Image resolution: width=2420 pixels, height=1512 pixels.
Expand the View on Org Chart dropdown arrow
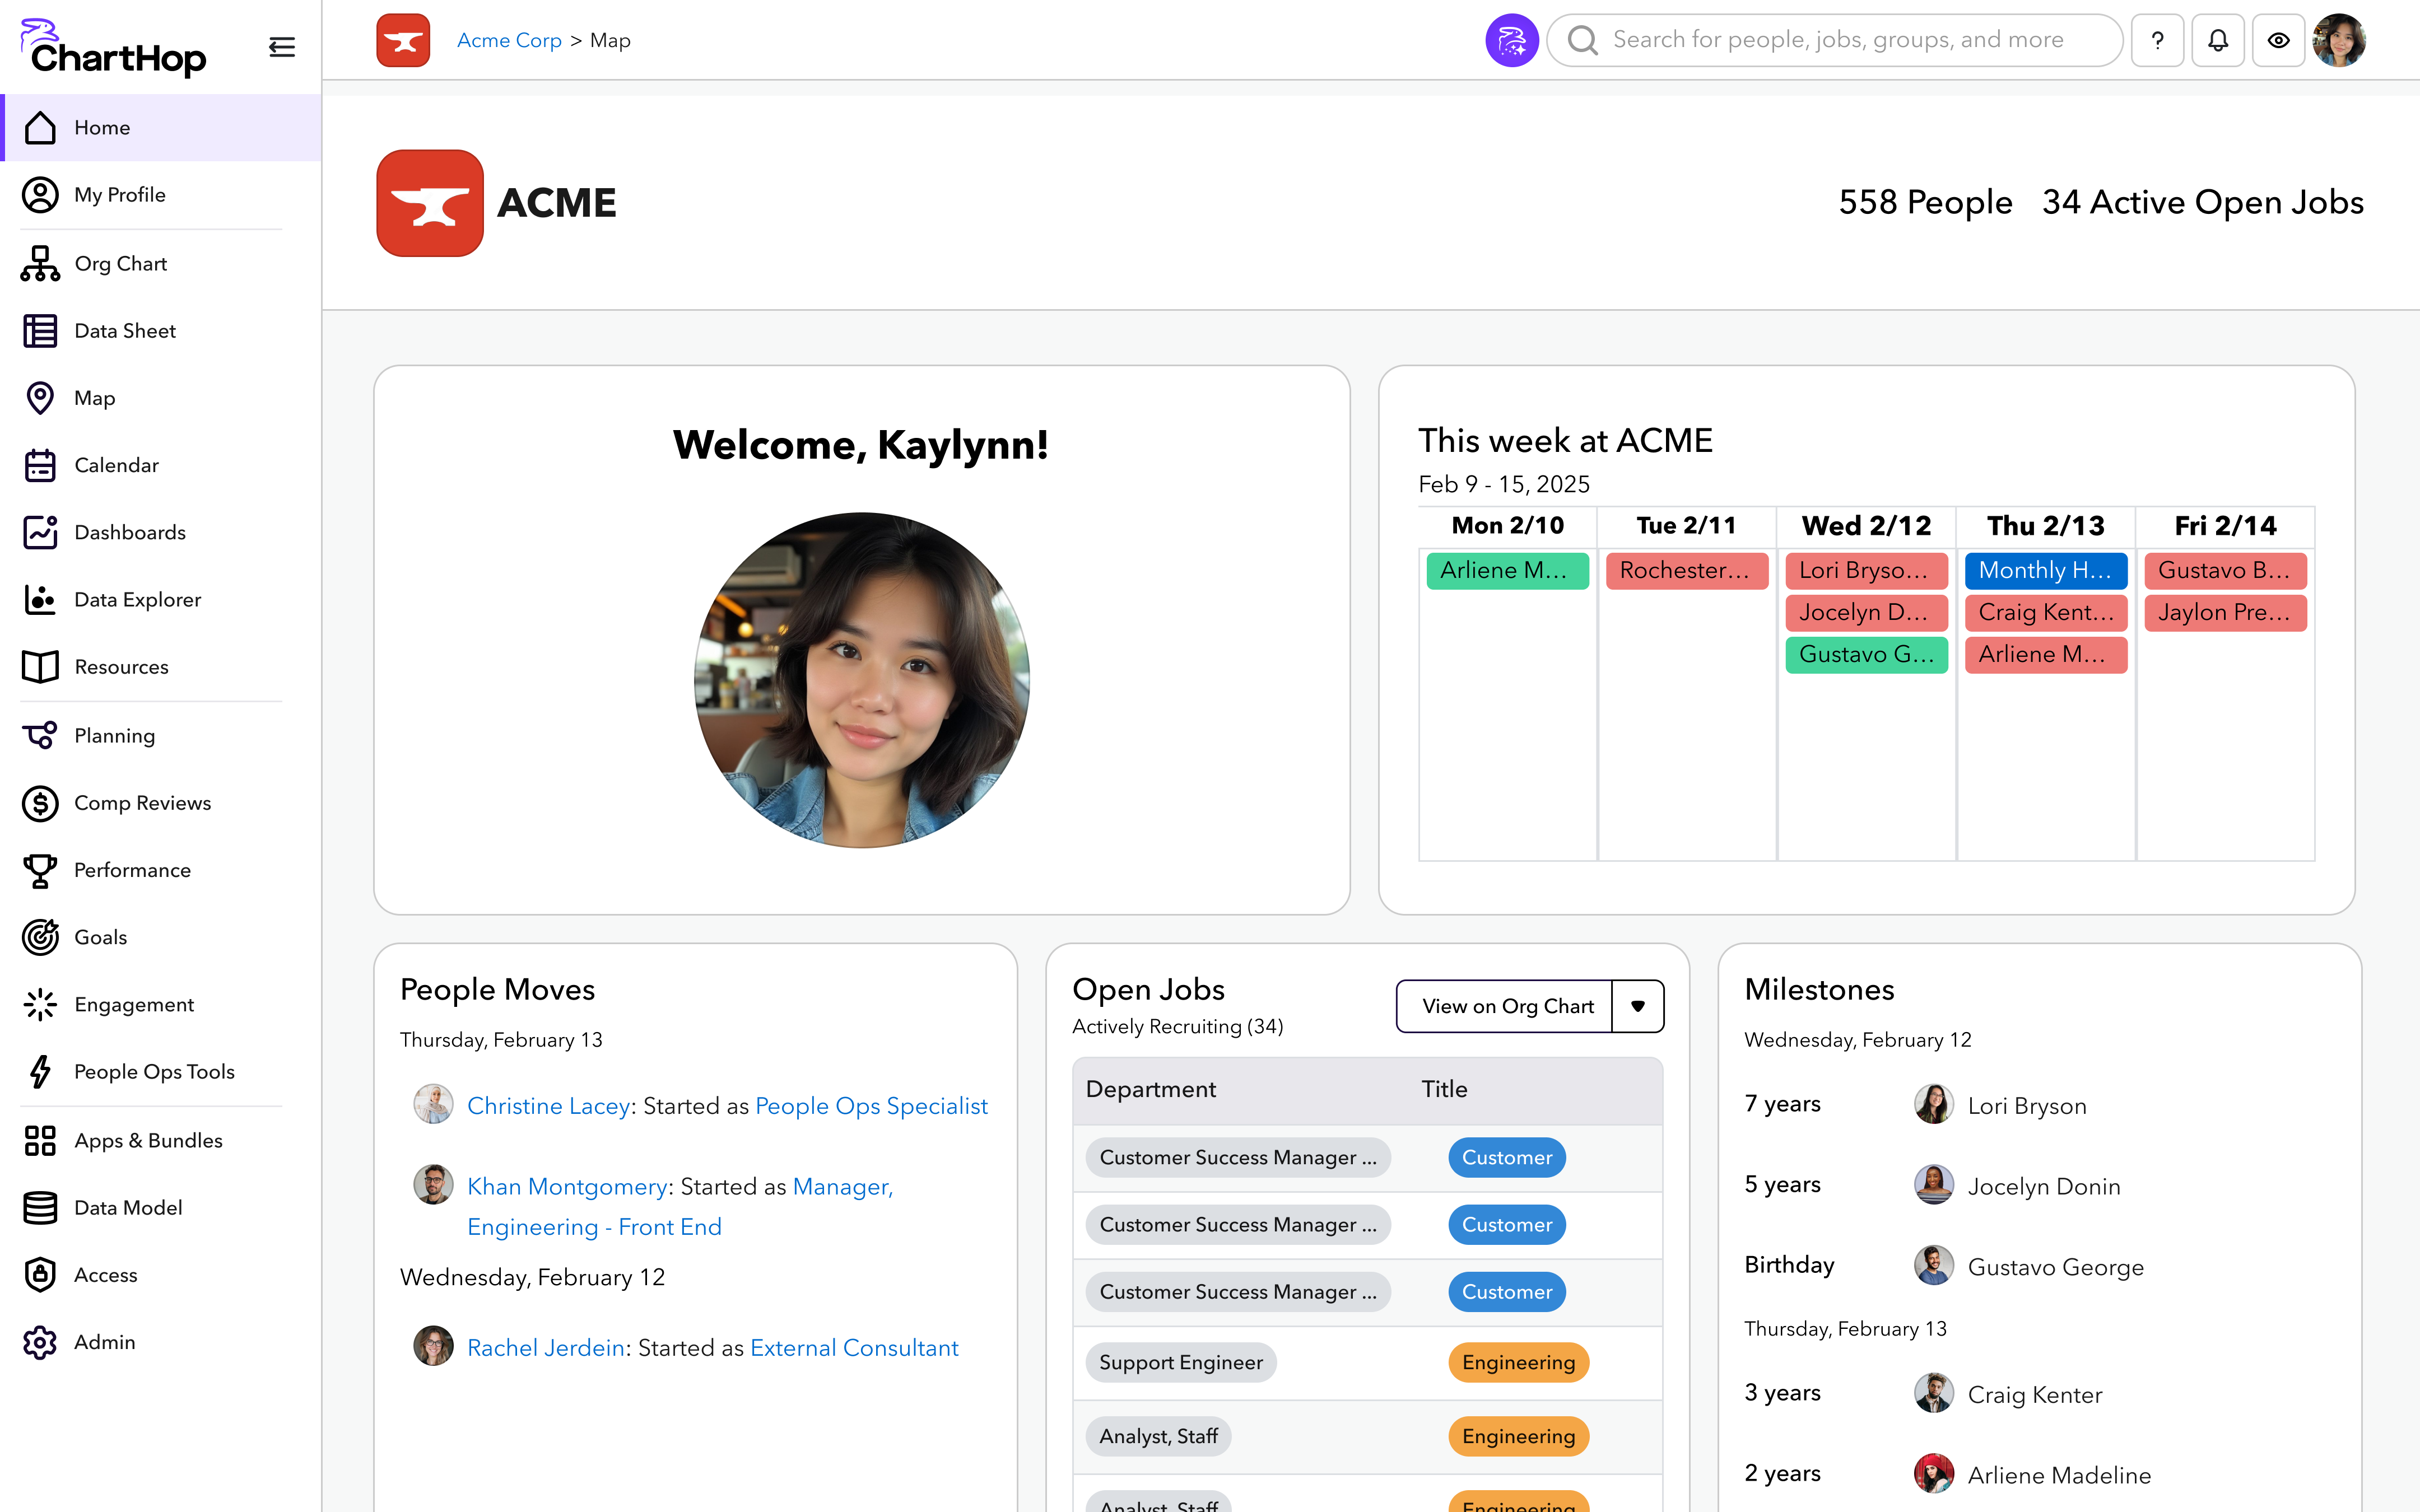(x=1638, y=1006)
